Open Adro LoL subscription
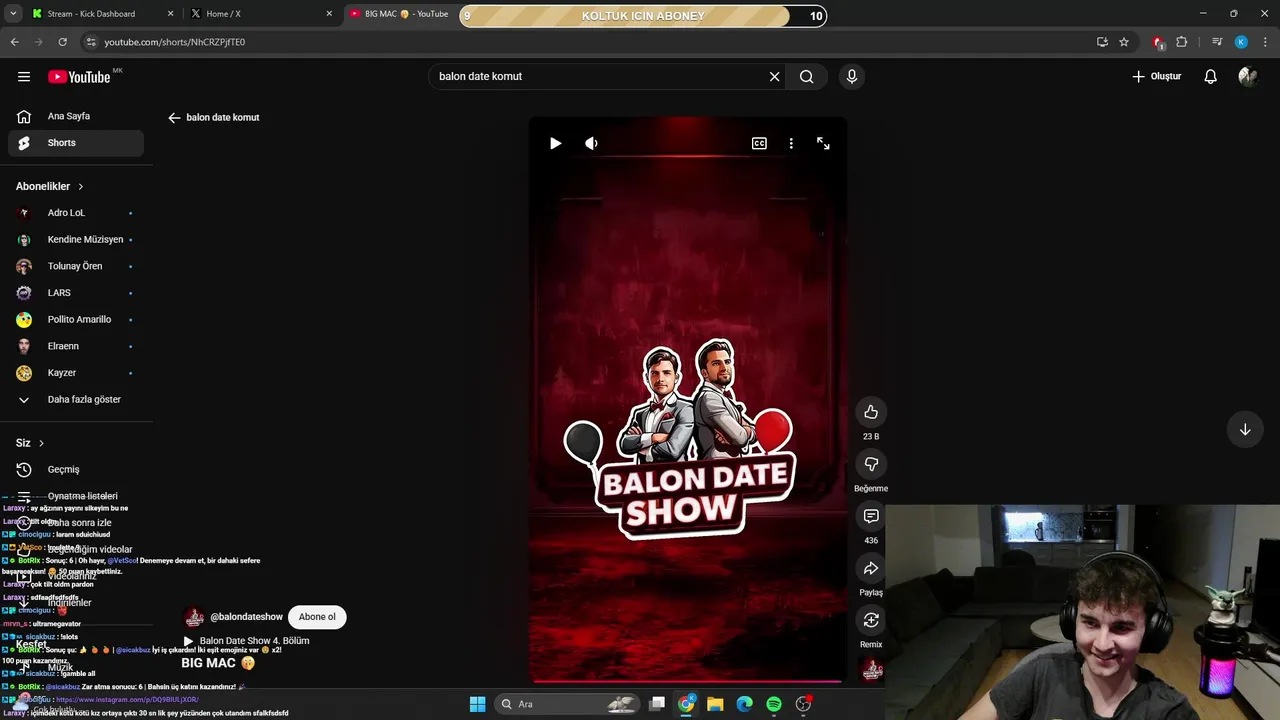 point(76,213)
